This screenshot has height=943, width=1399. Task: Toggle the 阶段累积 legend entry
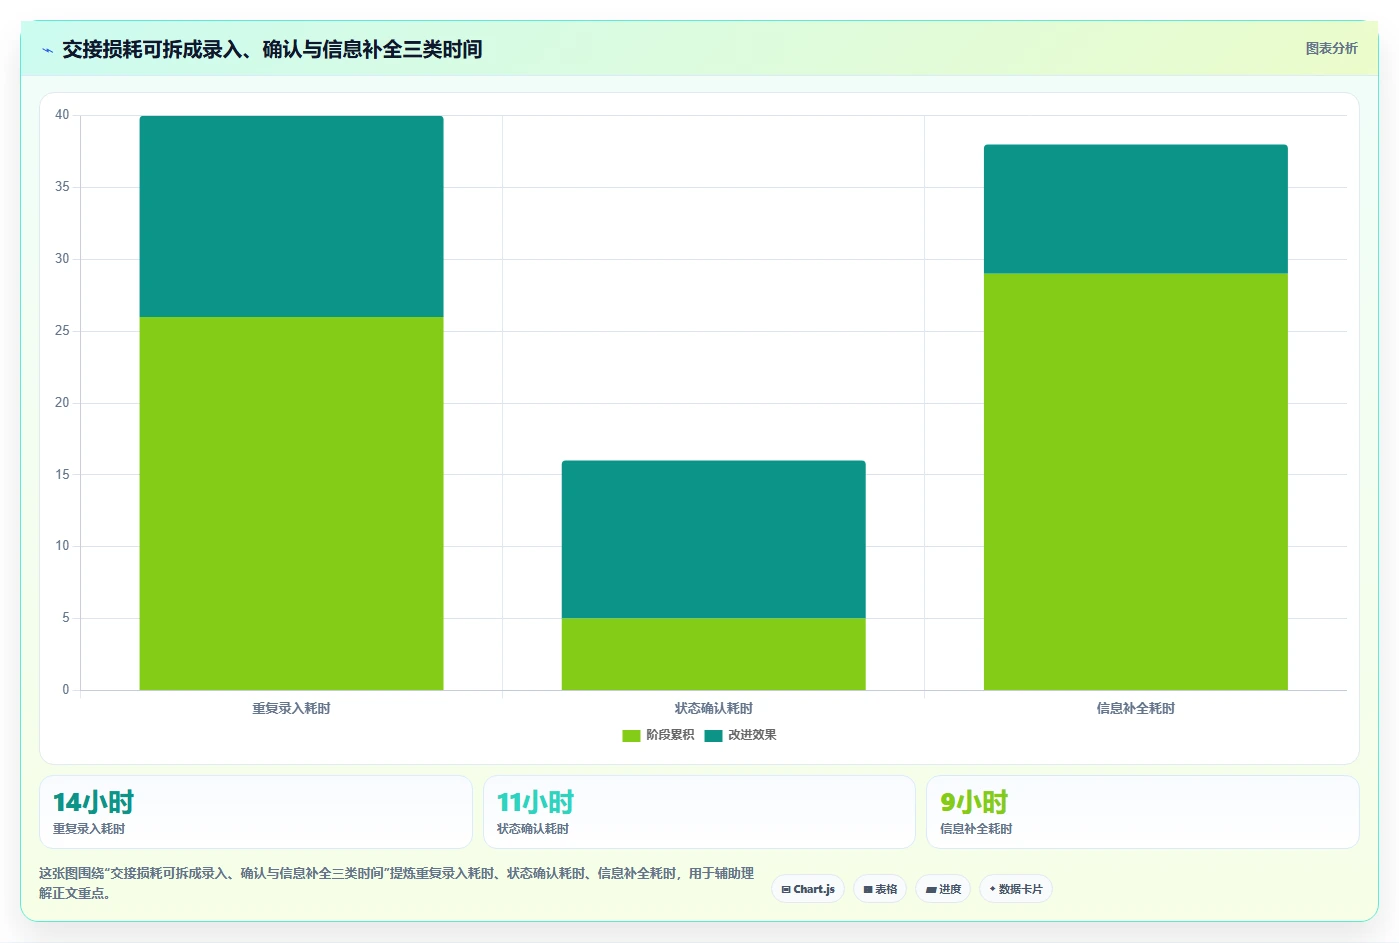(658, 735)
